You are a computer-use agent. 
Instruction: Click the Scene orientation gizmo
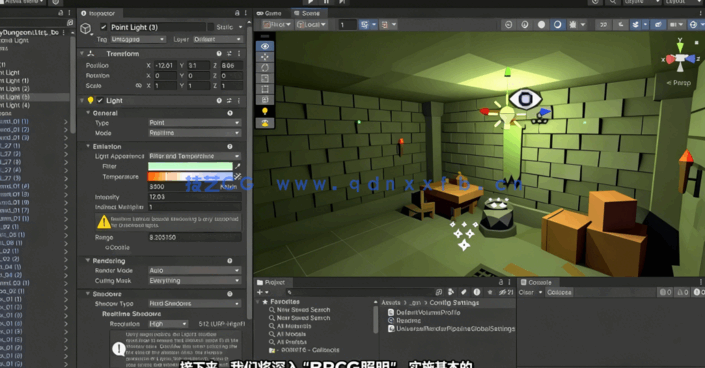[680, 58]
